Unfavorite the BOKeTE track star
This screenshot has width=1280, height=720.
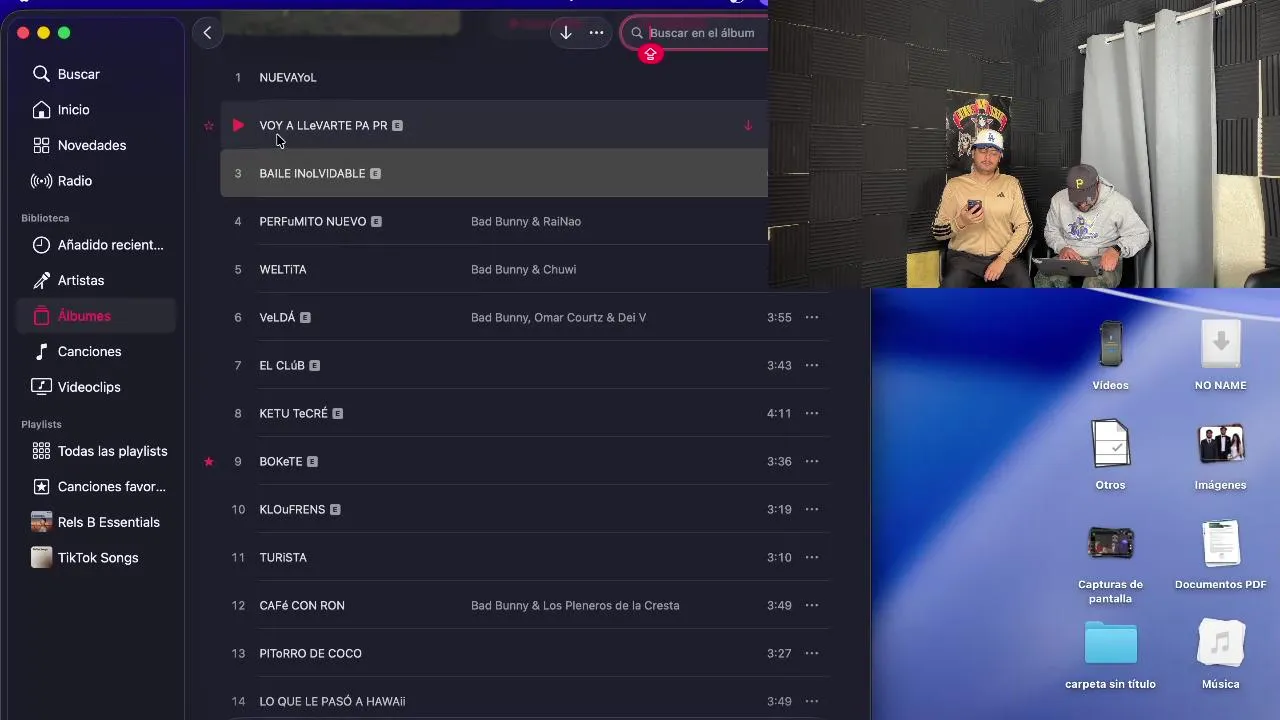(x=209, y=462)
